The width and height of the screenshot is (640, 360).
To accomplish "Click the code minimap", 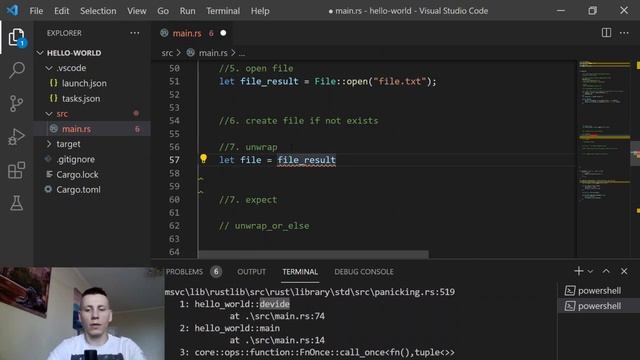I will pyautogui.click(x=604, y=159).
